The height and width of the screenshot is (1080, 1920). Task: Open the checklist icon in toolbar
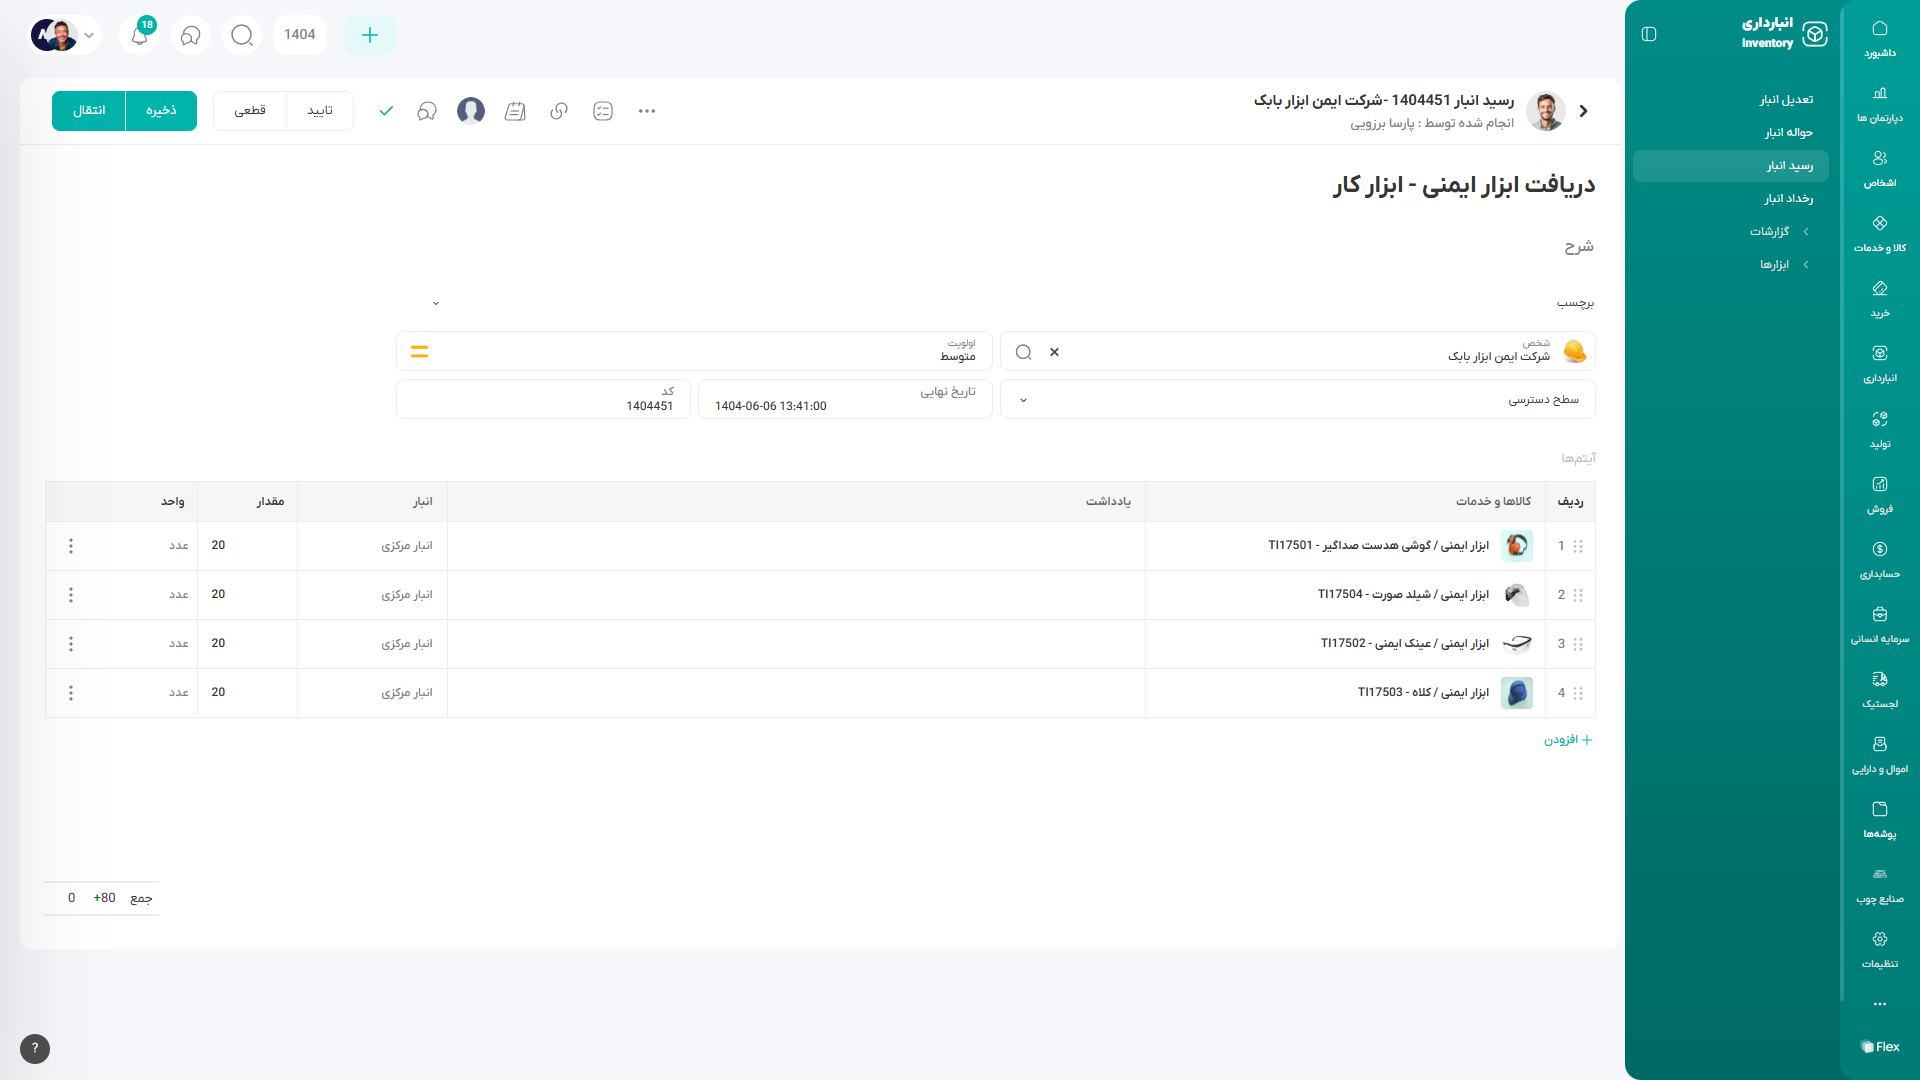(x=603, y=111)
